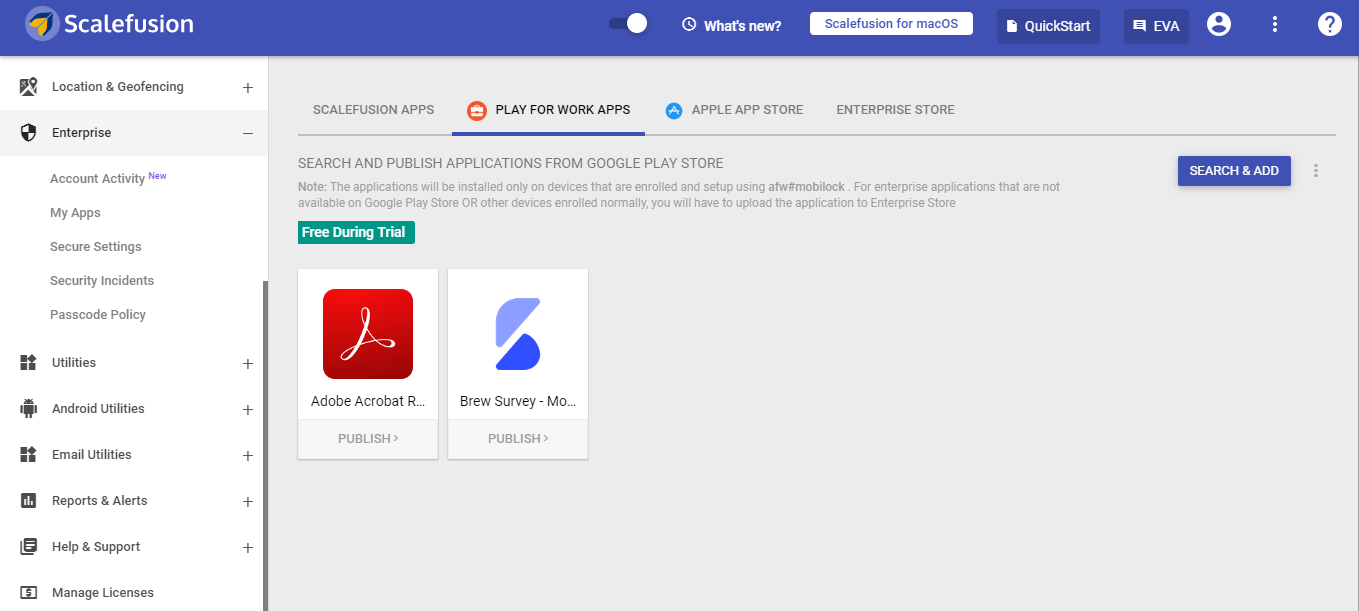The width and height of the screenshot is (1359, 611).
Task: Expand the Reports & Alerts section
Action: [248, 502]
